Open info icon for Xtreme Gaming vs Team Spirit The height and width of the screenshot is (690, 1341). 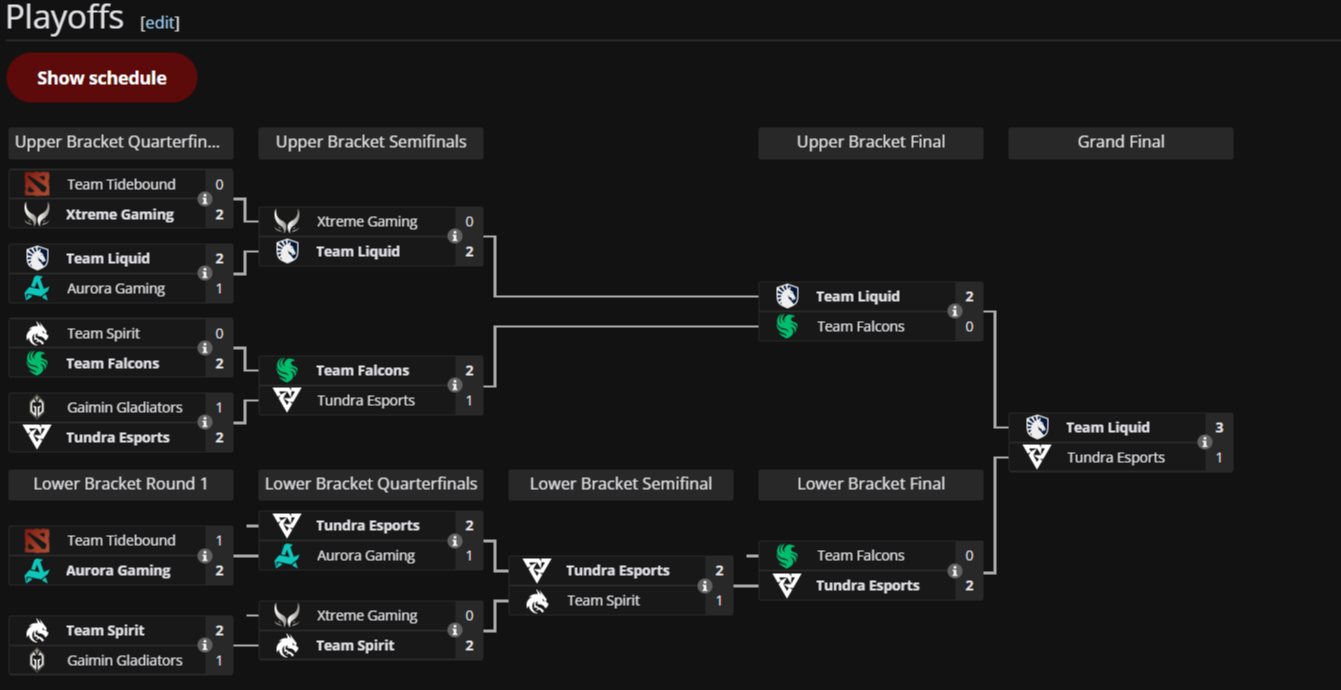pyautogui.click(x=455, y=630)
